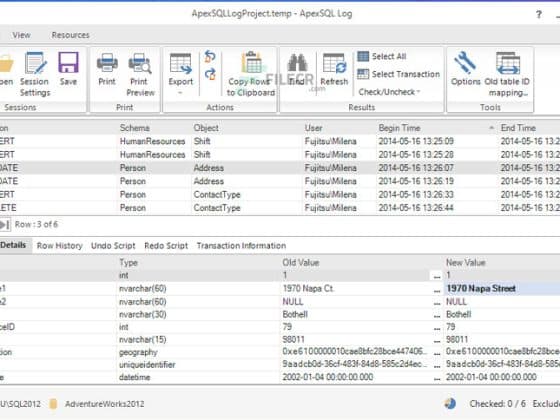The width and height of the screenshot is (560, 420).
Task: Expand ellipsis for datetime old value
Action: (436, 378)
